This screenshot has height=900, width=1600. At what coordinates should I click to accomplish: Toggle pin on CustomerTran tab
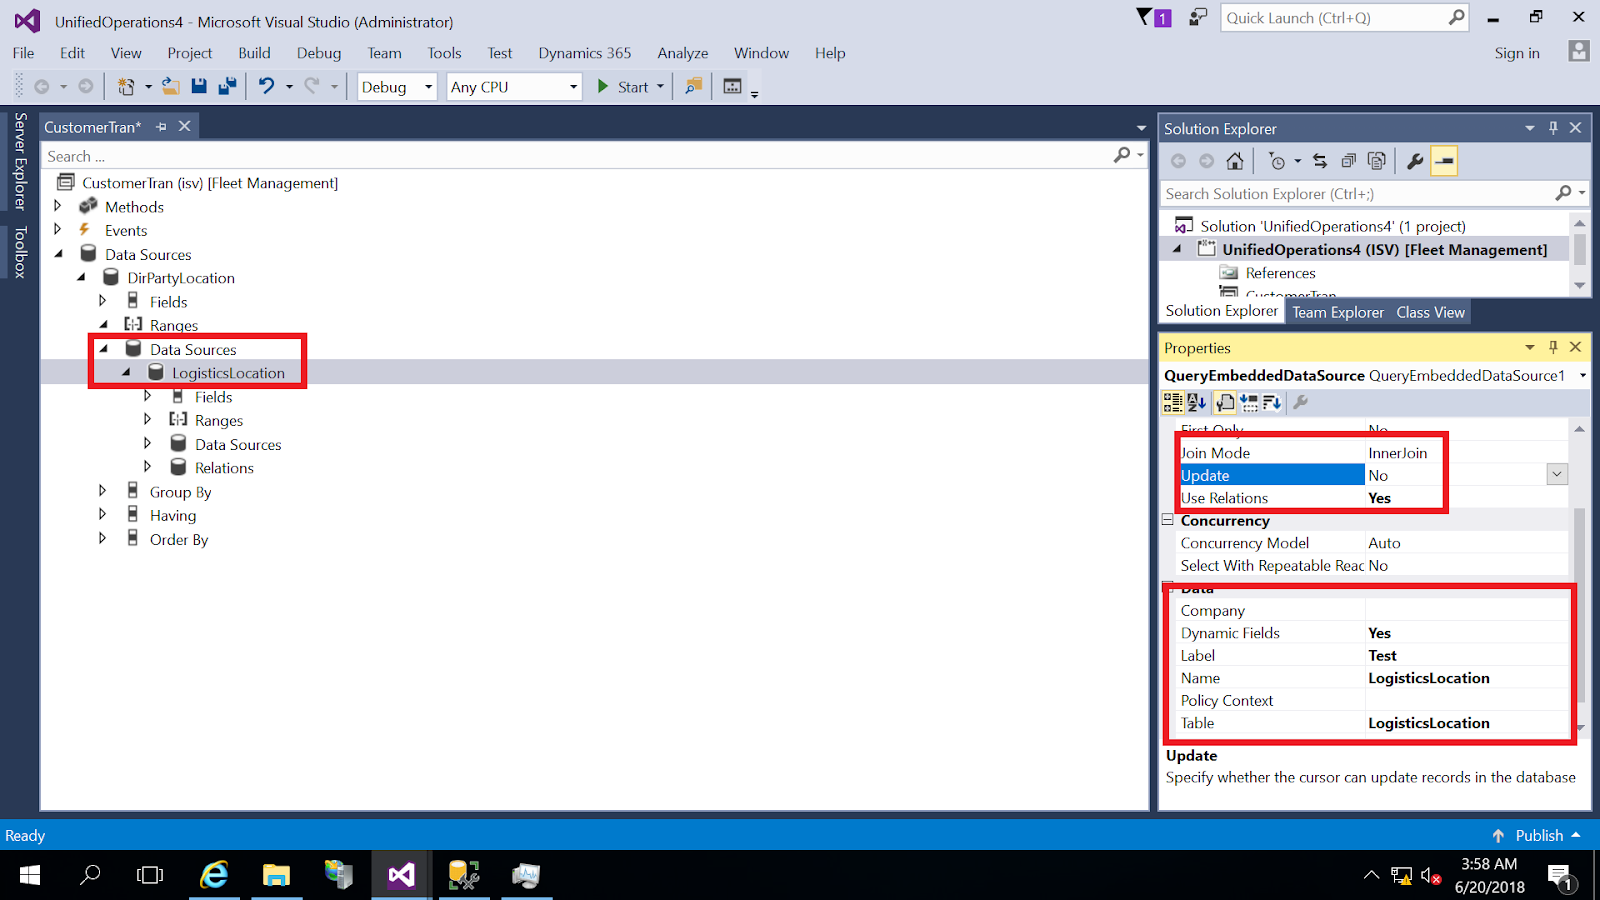point(161,127)
